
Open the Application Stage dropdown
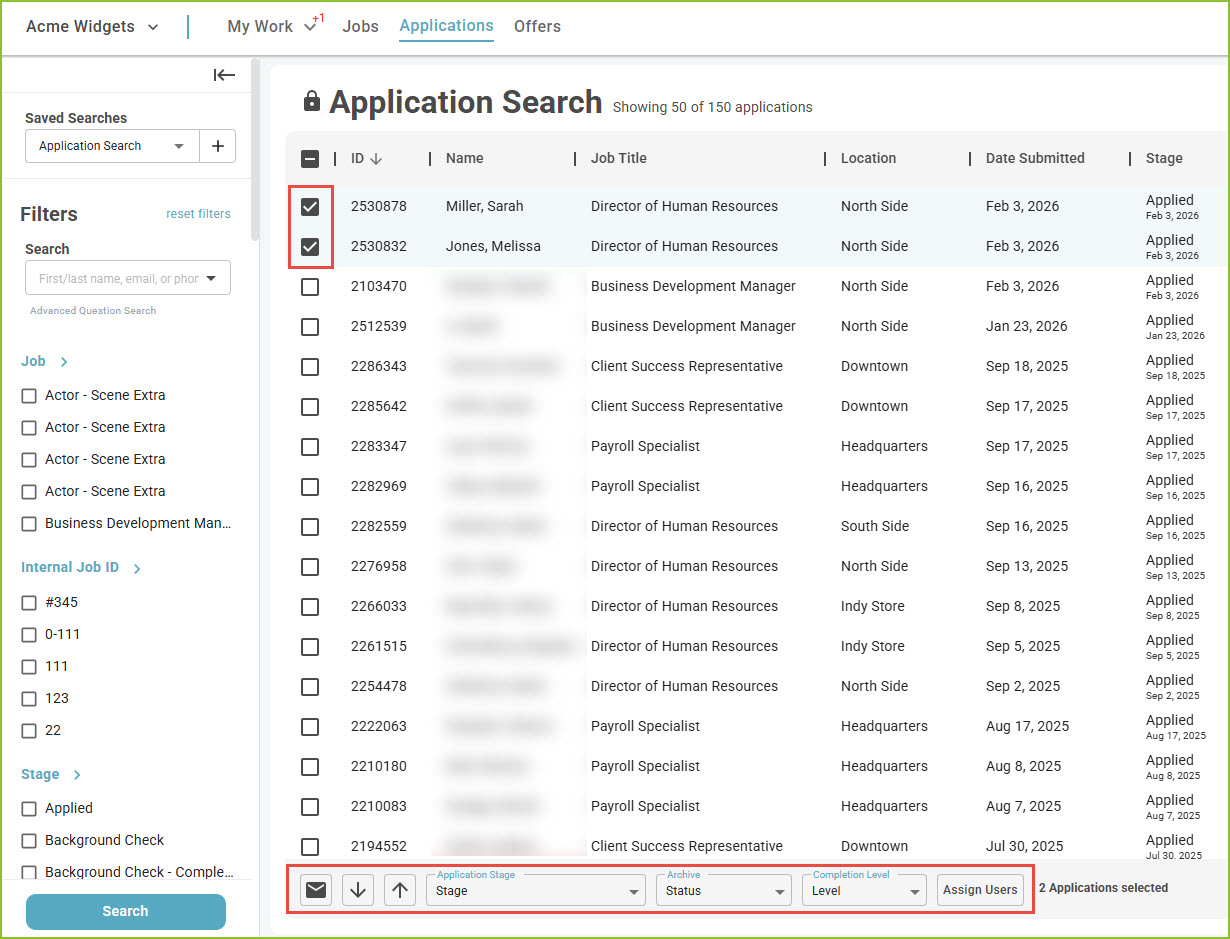[537, 890]
